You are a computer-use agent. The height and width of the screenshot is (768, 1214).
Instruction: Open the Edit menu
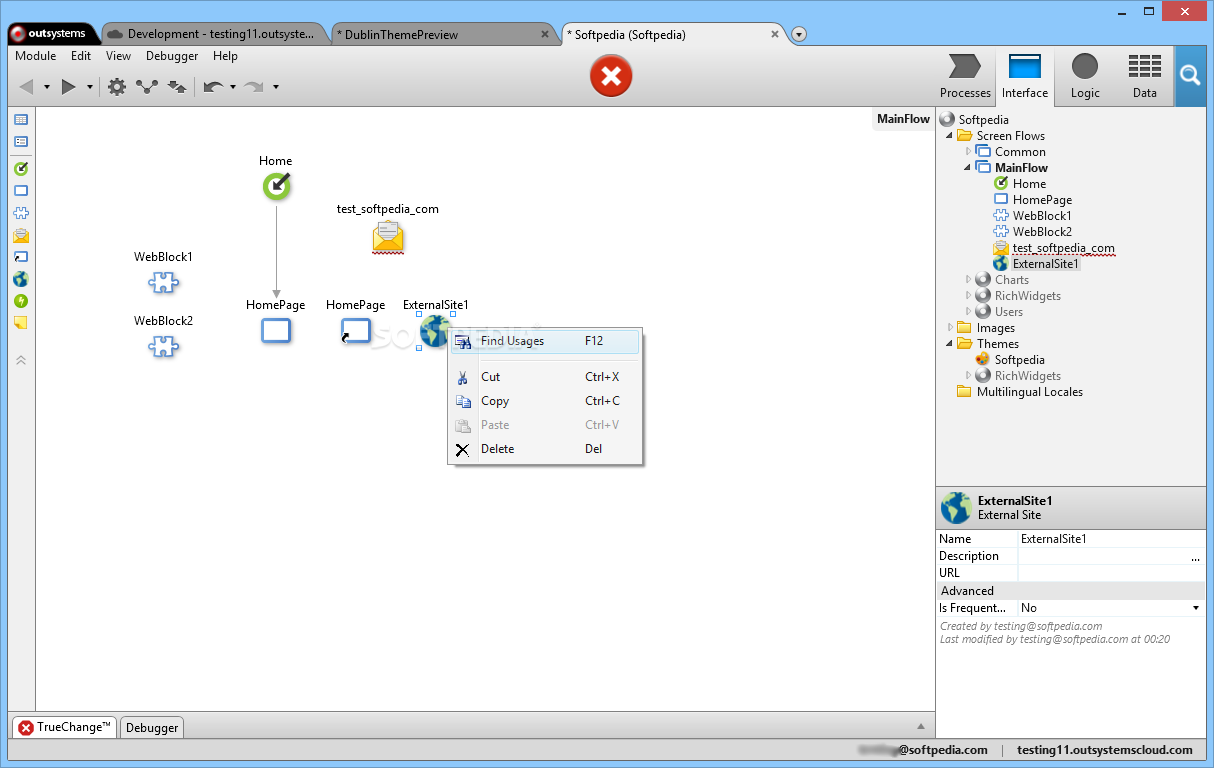click(81, 56)
